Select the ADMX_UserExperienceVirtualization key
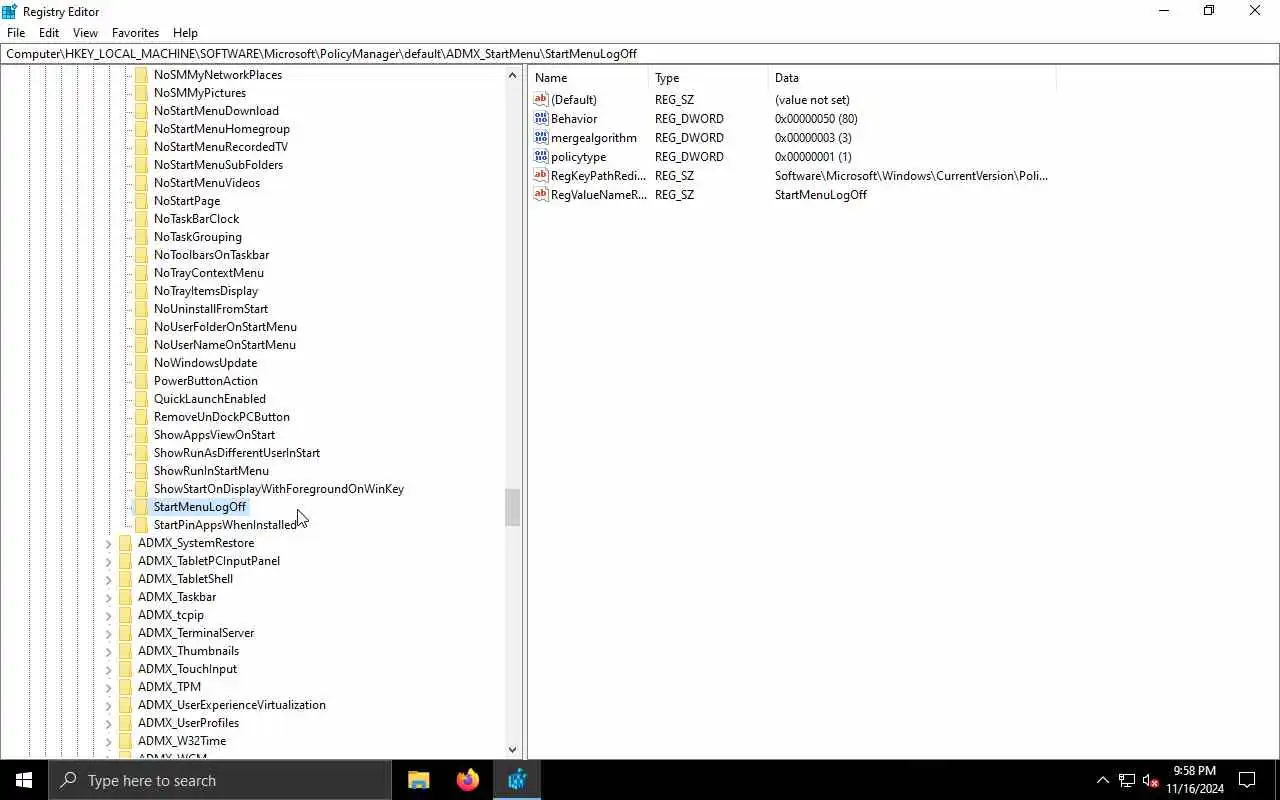Image resolution: width=1280 pixels, height=800 pixels. pyautogui.click(x=232, y=705)
